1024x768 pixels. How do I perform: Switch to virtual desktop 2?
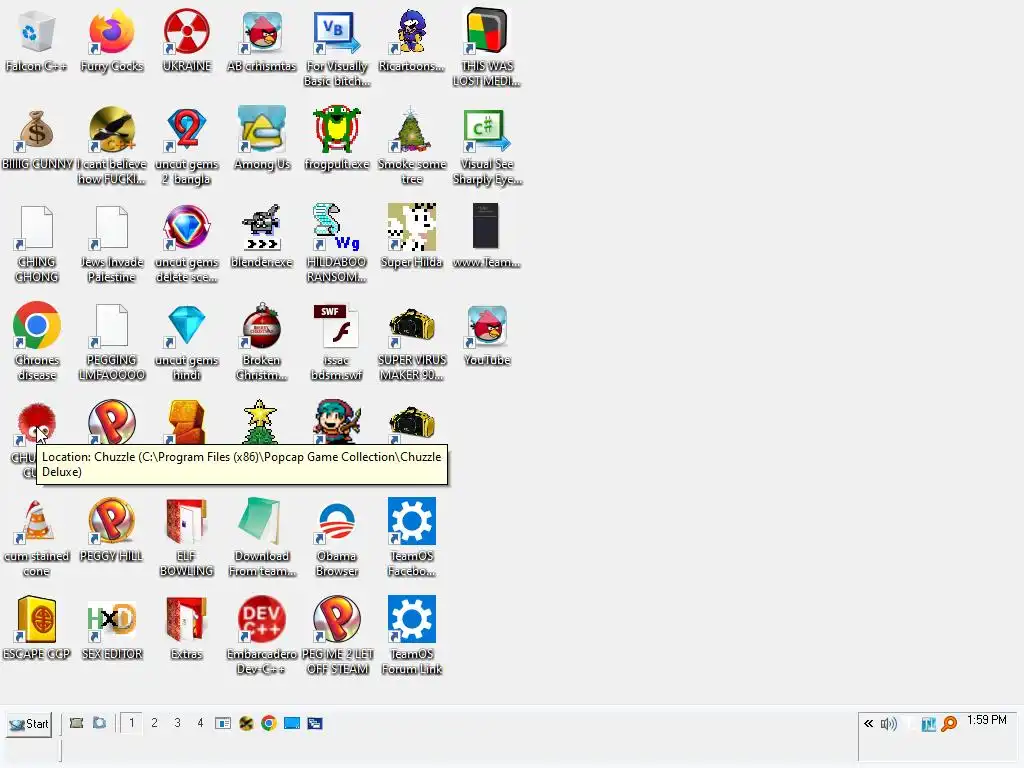coord(154,723)
